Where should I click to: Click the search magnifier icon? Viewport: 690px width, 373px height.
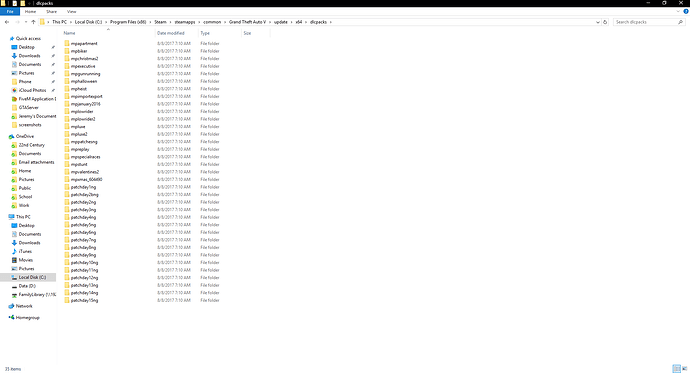coord(680,22)
